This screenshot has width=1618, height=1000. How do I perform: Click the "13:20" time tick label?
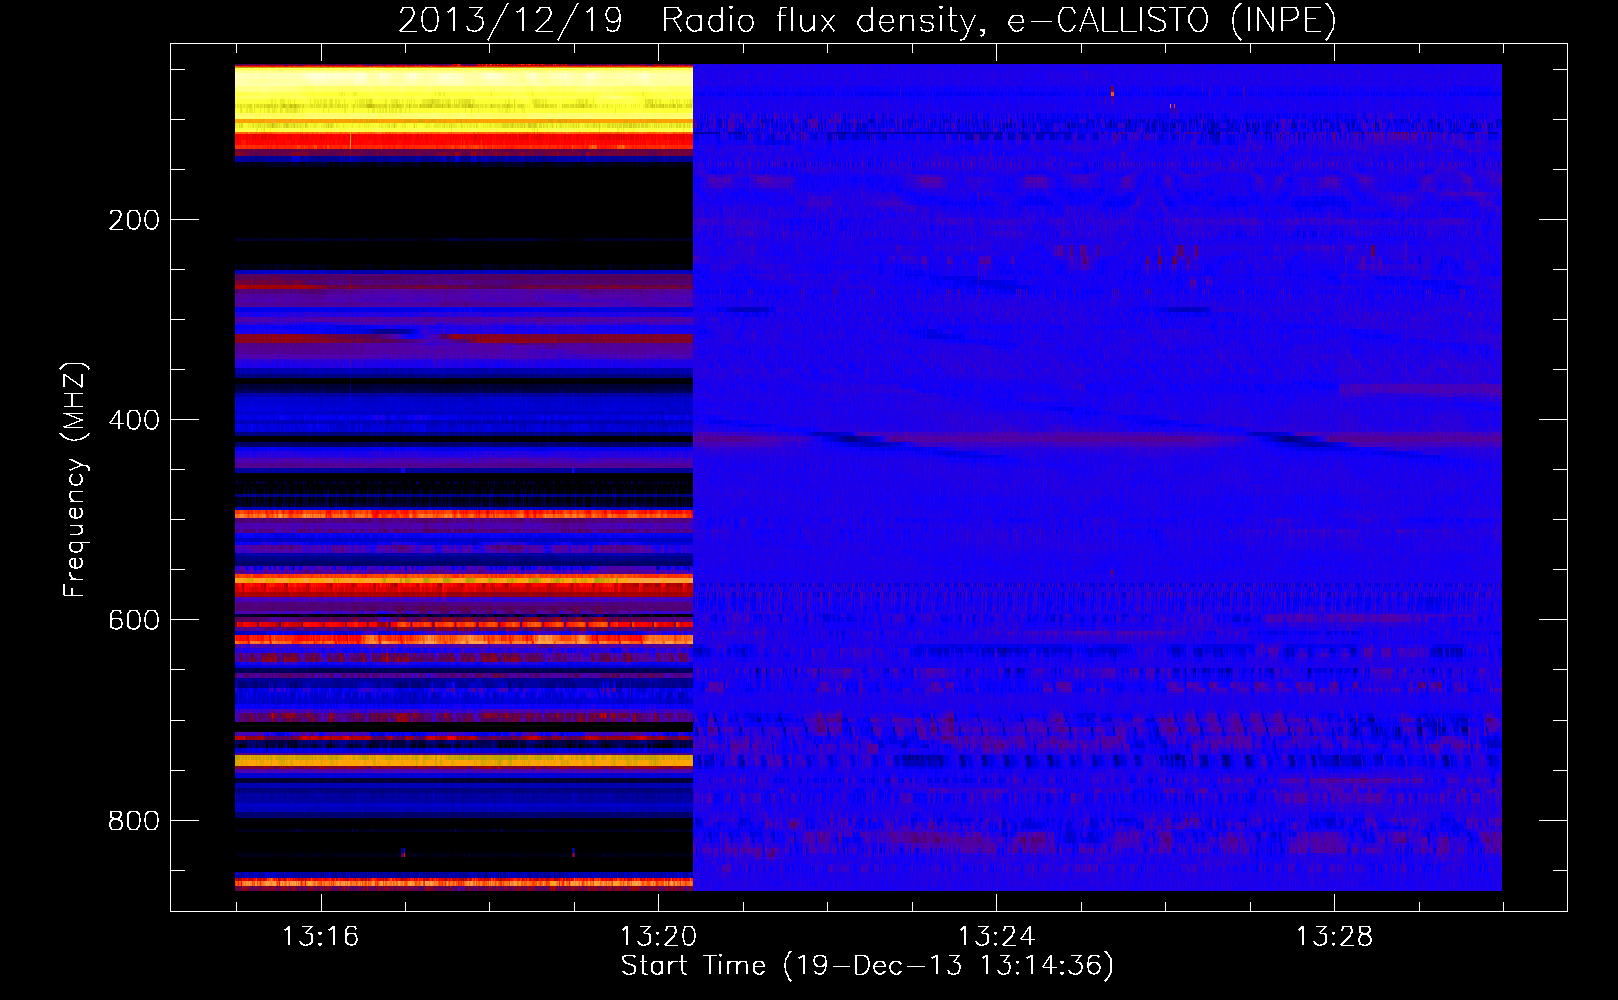pyautogui.click(x=658, y=936)
